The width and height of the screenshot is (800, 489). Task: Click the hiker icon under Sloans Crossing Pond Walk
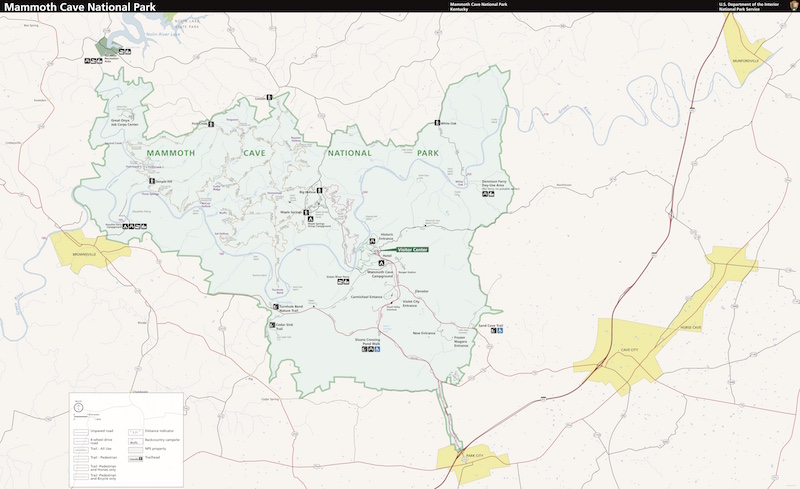pyautogui.click(x=364, y=350)
